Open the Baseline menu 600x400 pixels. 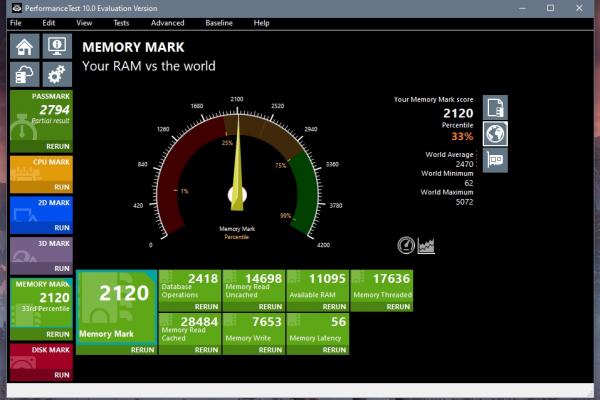click(x=219, y=23)
